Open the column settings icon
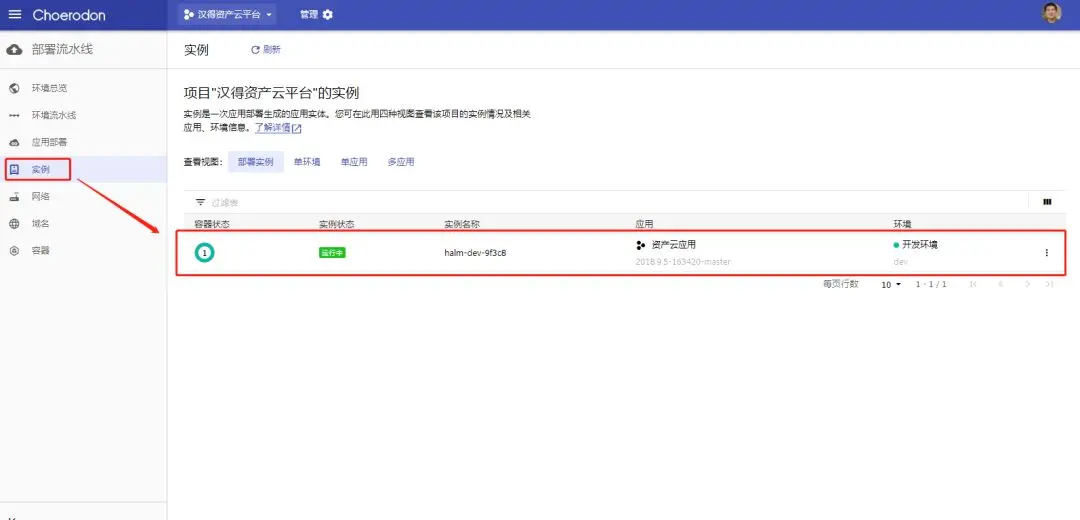1080x520 pixels. pyautogui.click(x=1048, y=202)
